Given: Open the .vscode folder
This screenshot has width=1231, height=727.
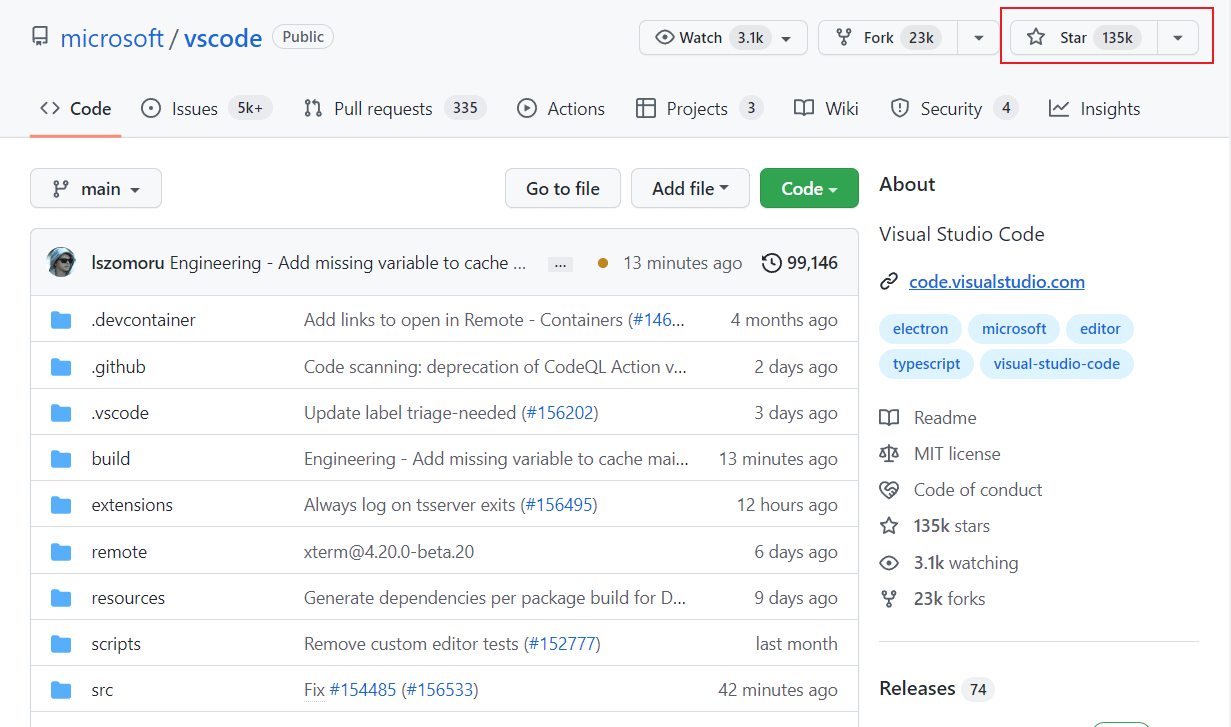Looking at the screenshot, I should 120,413.
